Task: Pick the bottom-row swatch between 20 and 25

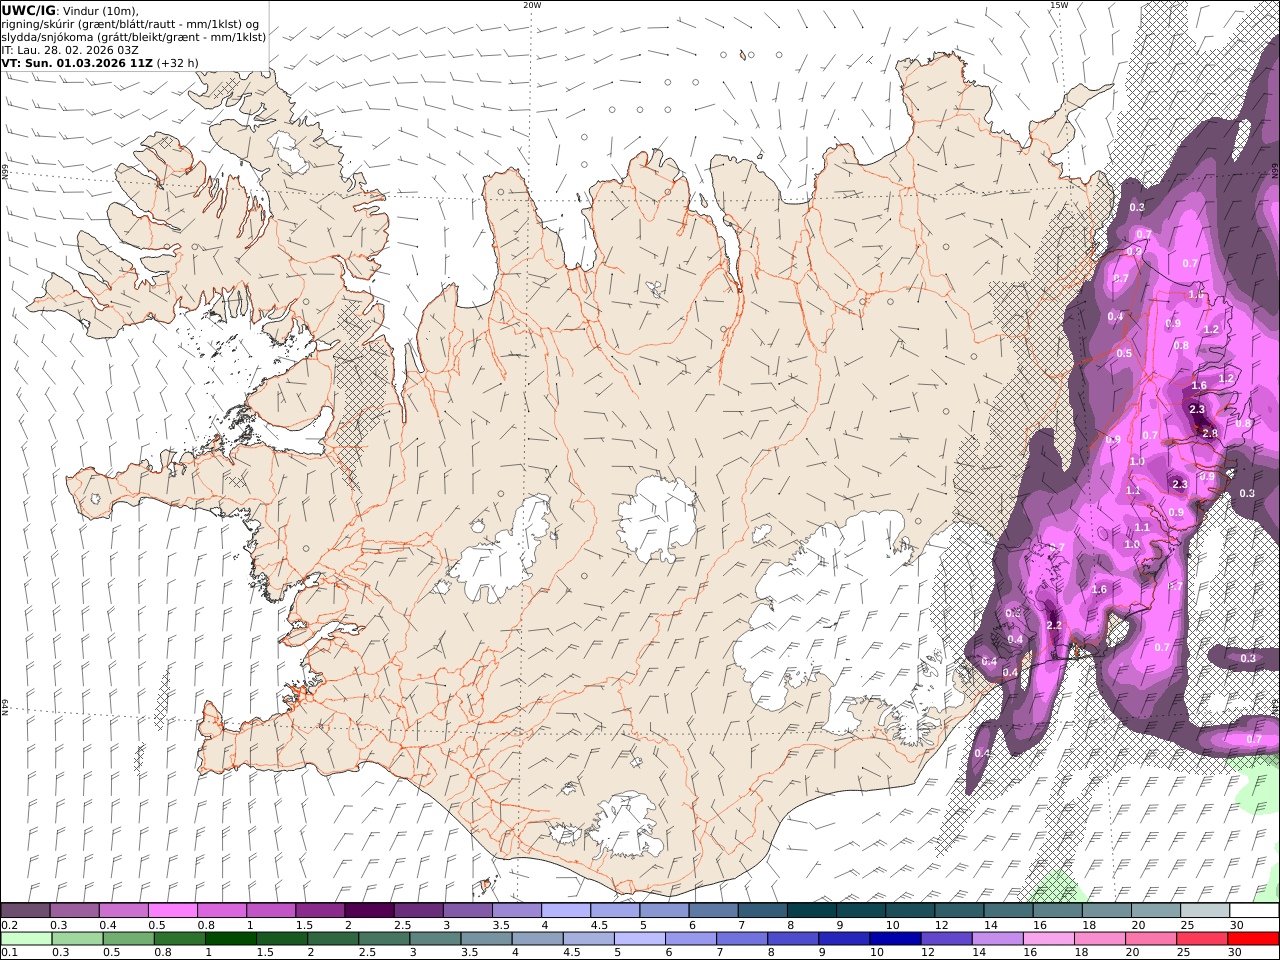Action: click(x=1151, y=938)
